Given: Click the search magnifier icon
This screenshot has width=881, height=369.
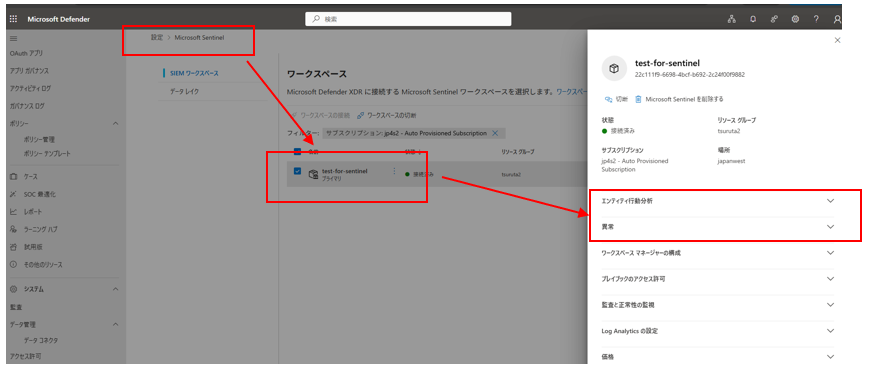Looking at the screenshot, I should click(x=316, y=19).
